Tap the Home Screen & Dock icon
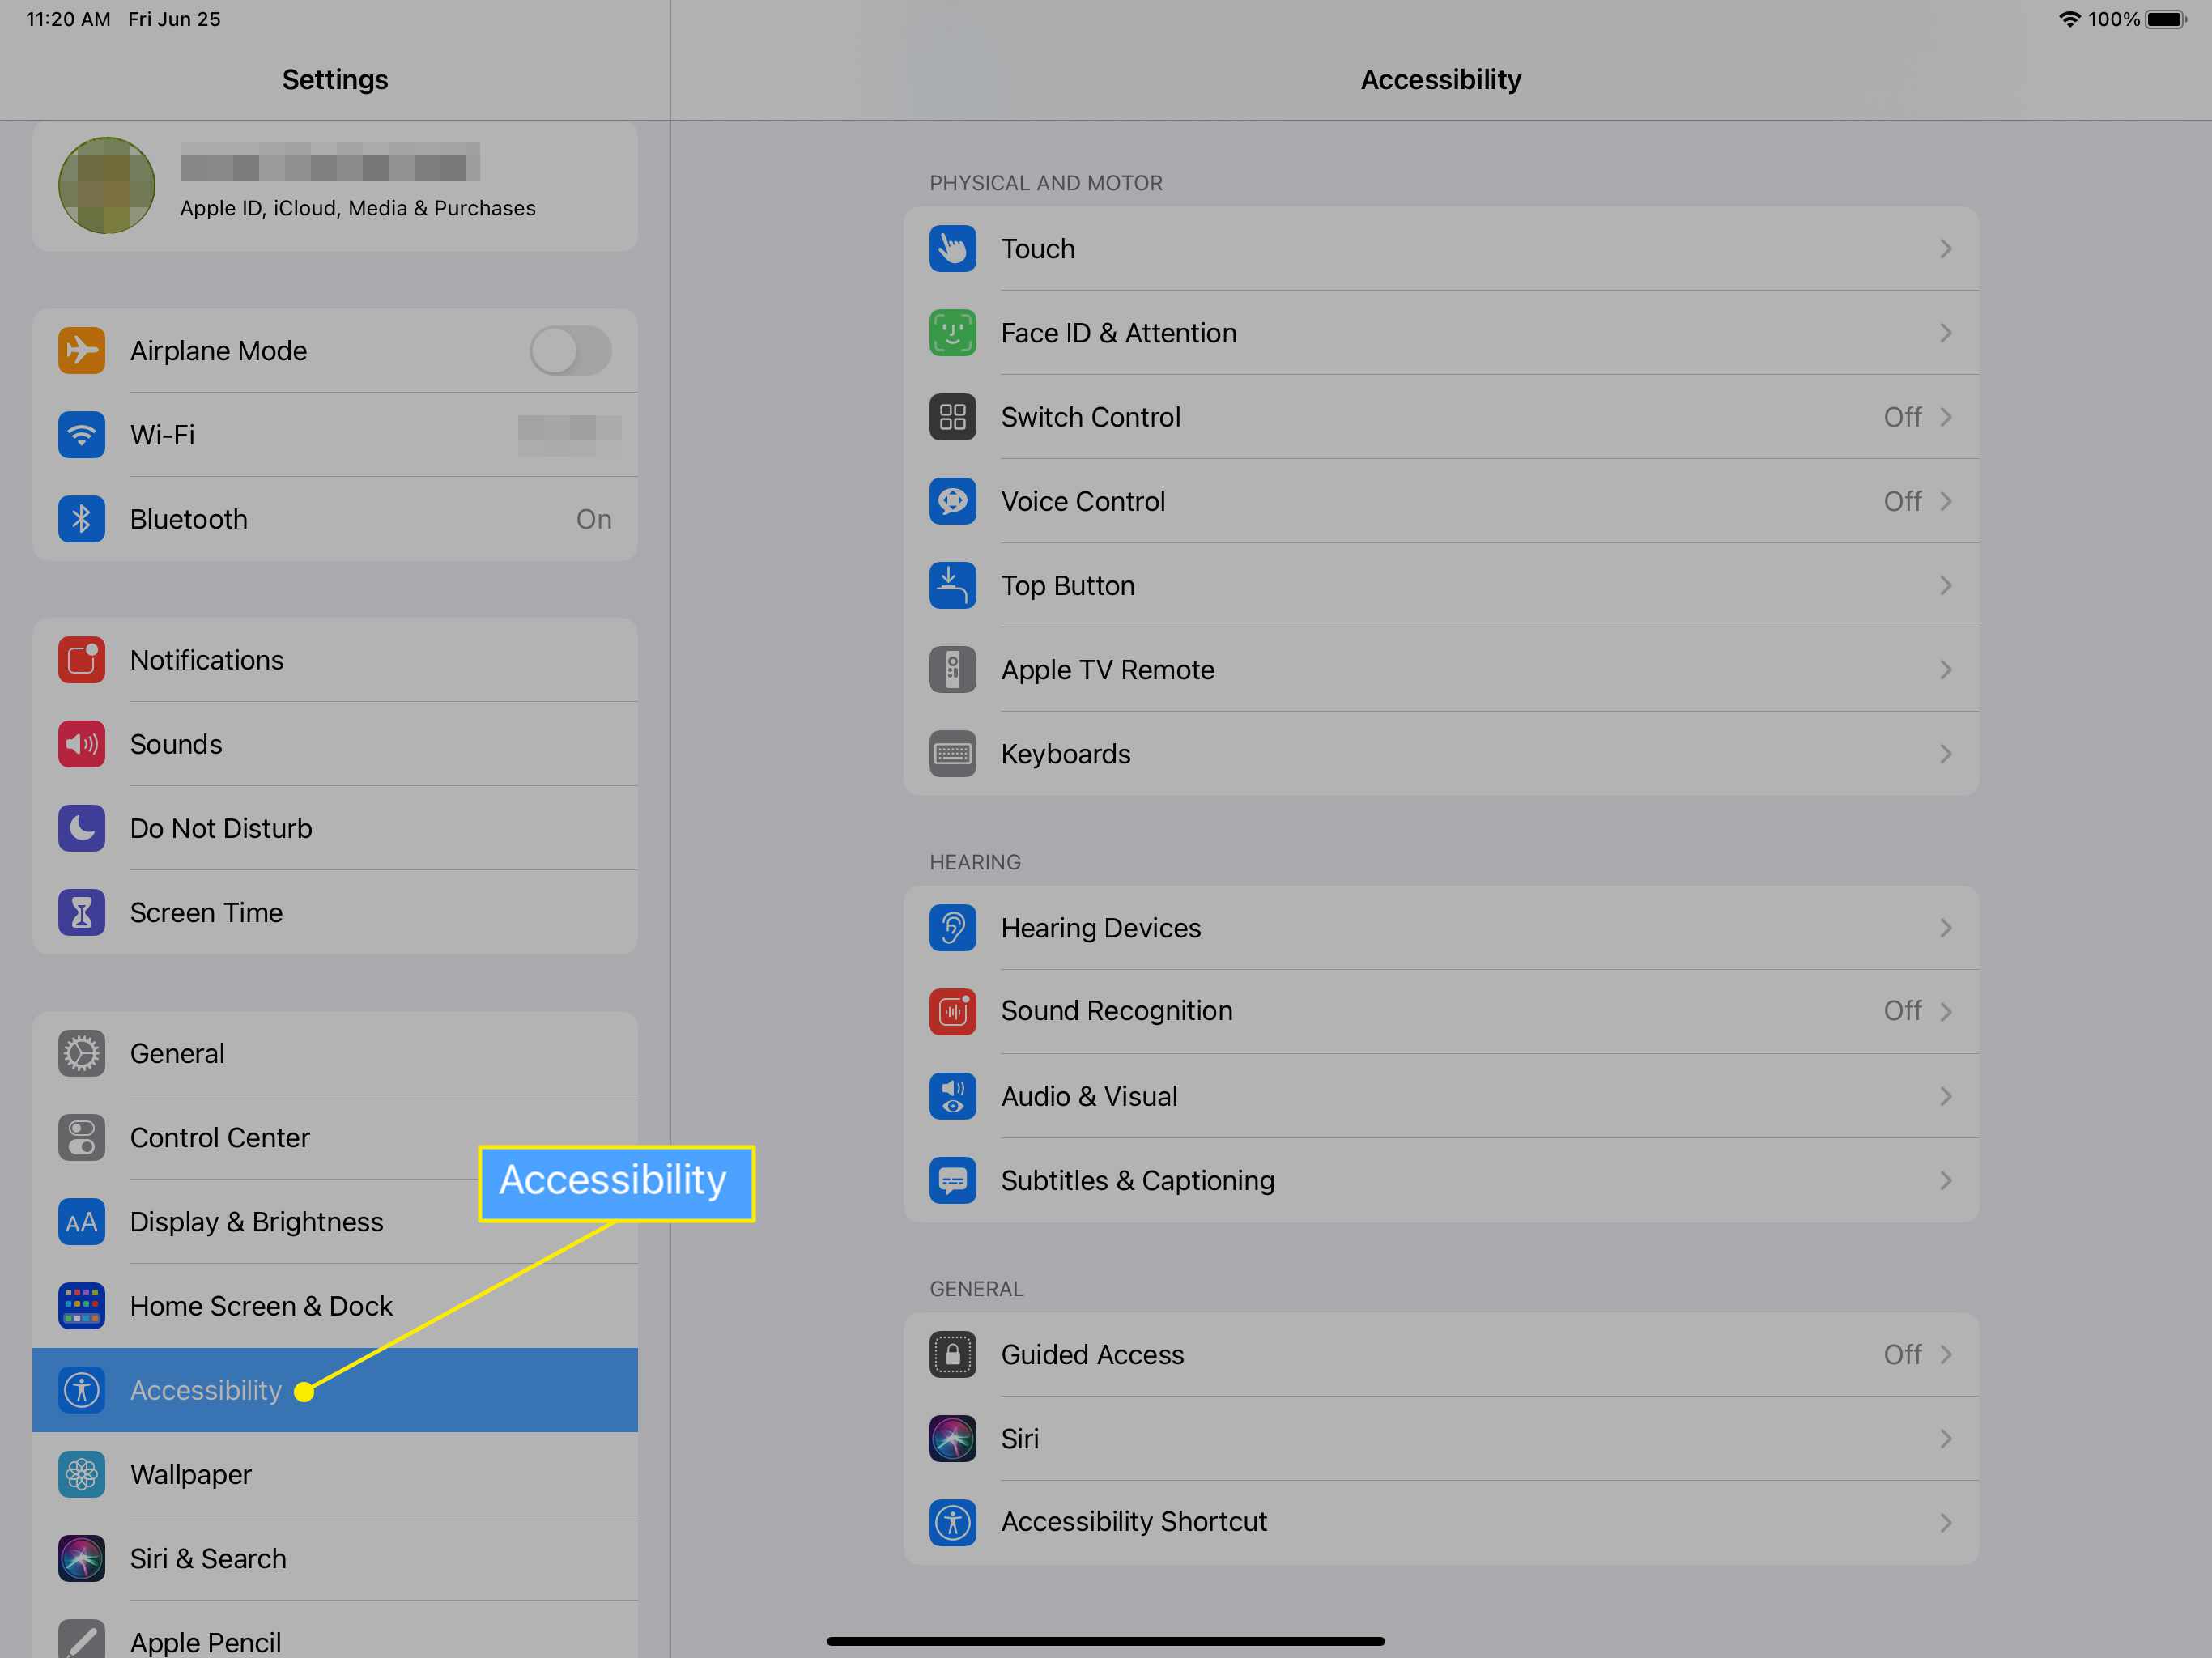 81,1305
